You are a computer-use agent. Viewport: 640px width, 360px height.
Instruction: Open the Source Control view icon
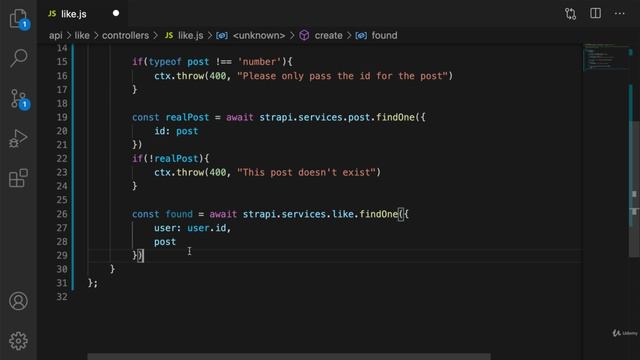(x=19, y=99)
